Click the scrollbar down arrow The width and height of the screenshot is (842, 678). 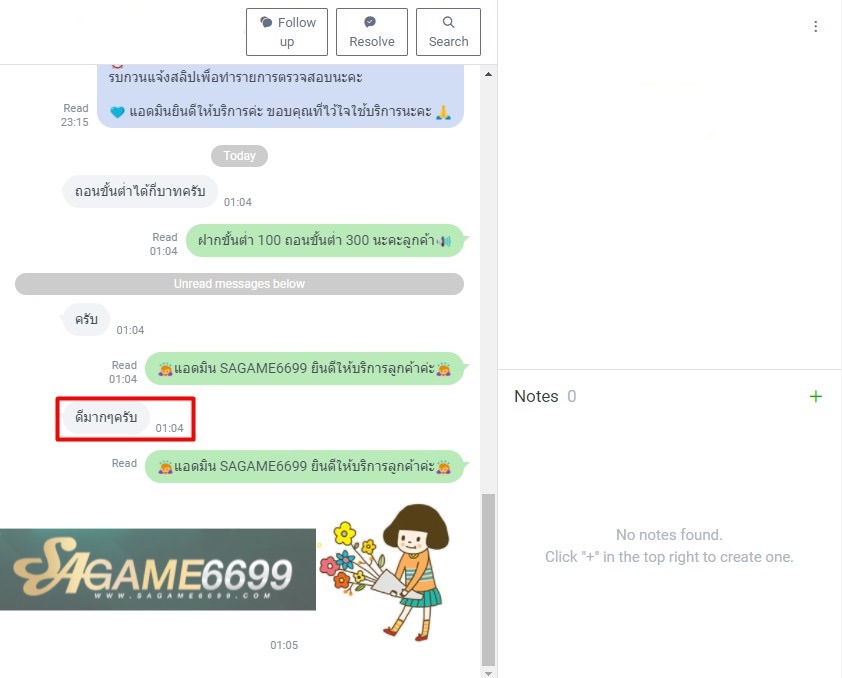tap(488, 672)
